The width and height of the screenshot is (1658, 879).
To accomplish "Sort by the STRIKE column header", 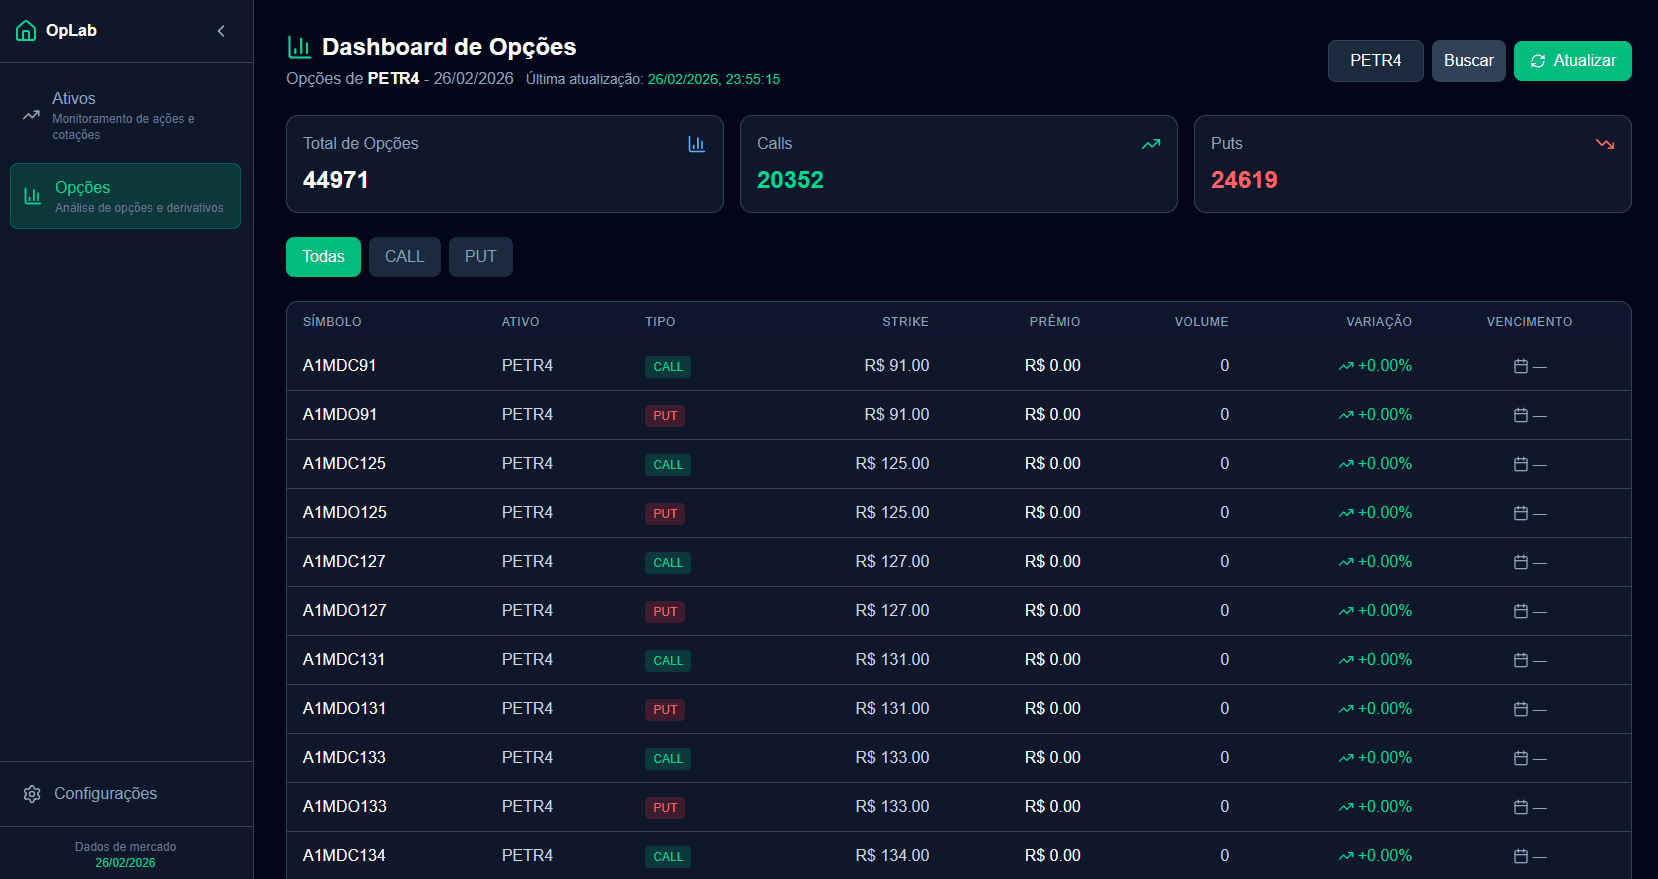I will pyautogui.click(x=905, y=322).
